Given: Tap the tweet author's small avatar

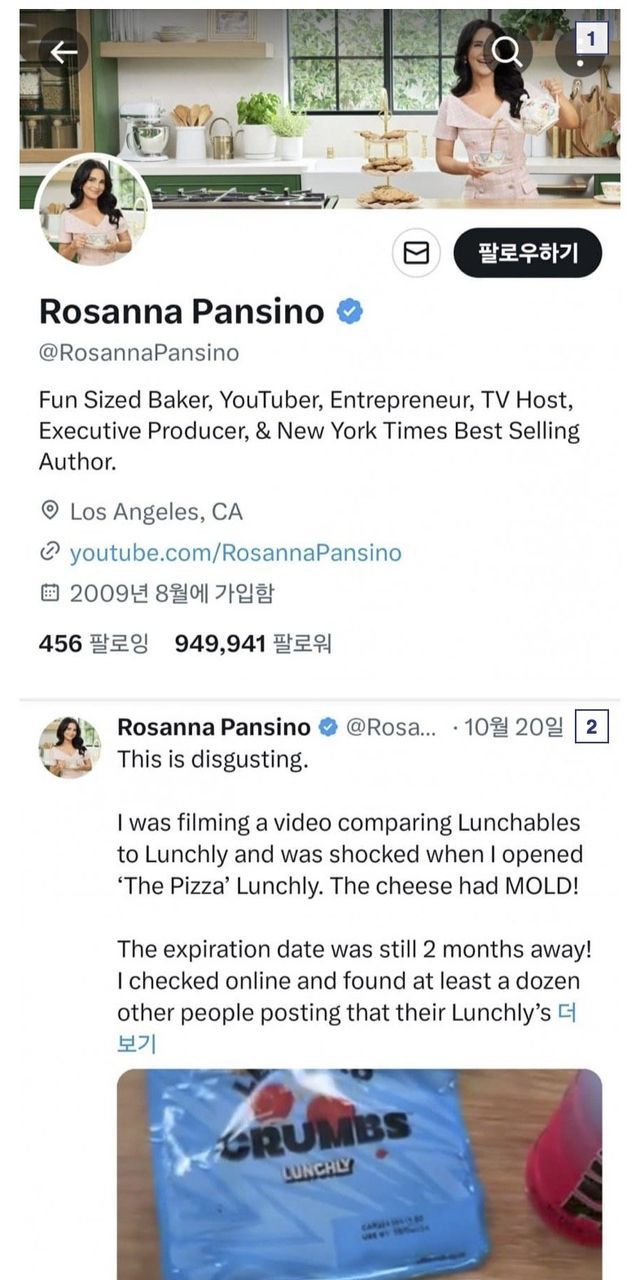Looking at the screenshot, I should 69,747.
